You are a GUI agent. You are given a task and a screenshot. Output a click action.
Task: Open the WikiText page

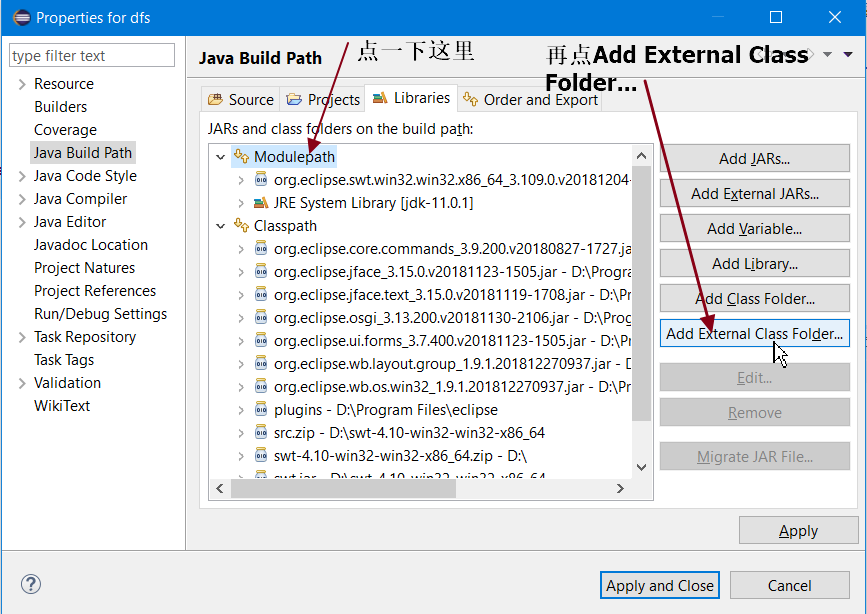click(x=62, y=406)
